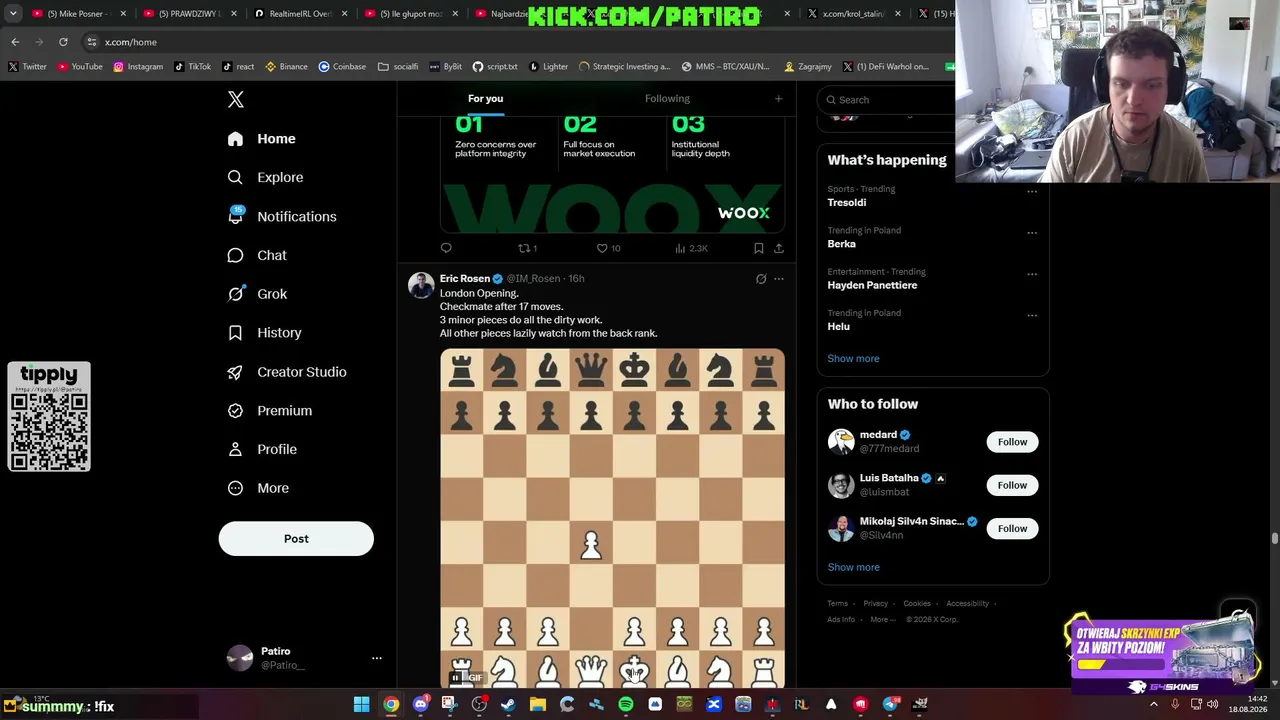
Task: Open Grok from the sidebar
Action: (257, 294)
